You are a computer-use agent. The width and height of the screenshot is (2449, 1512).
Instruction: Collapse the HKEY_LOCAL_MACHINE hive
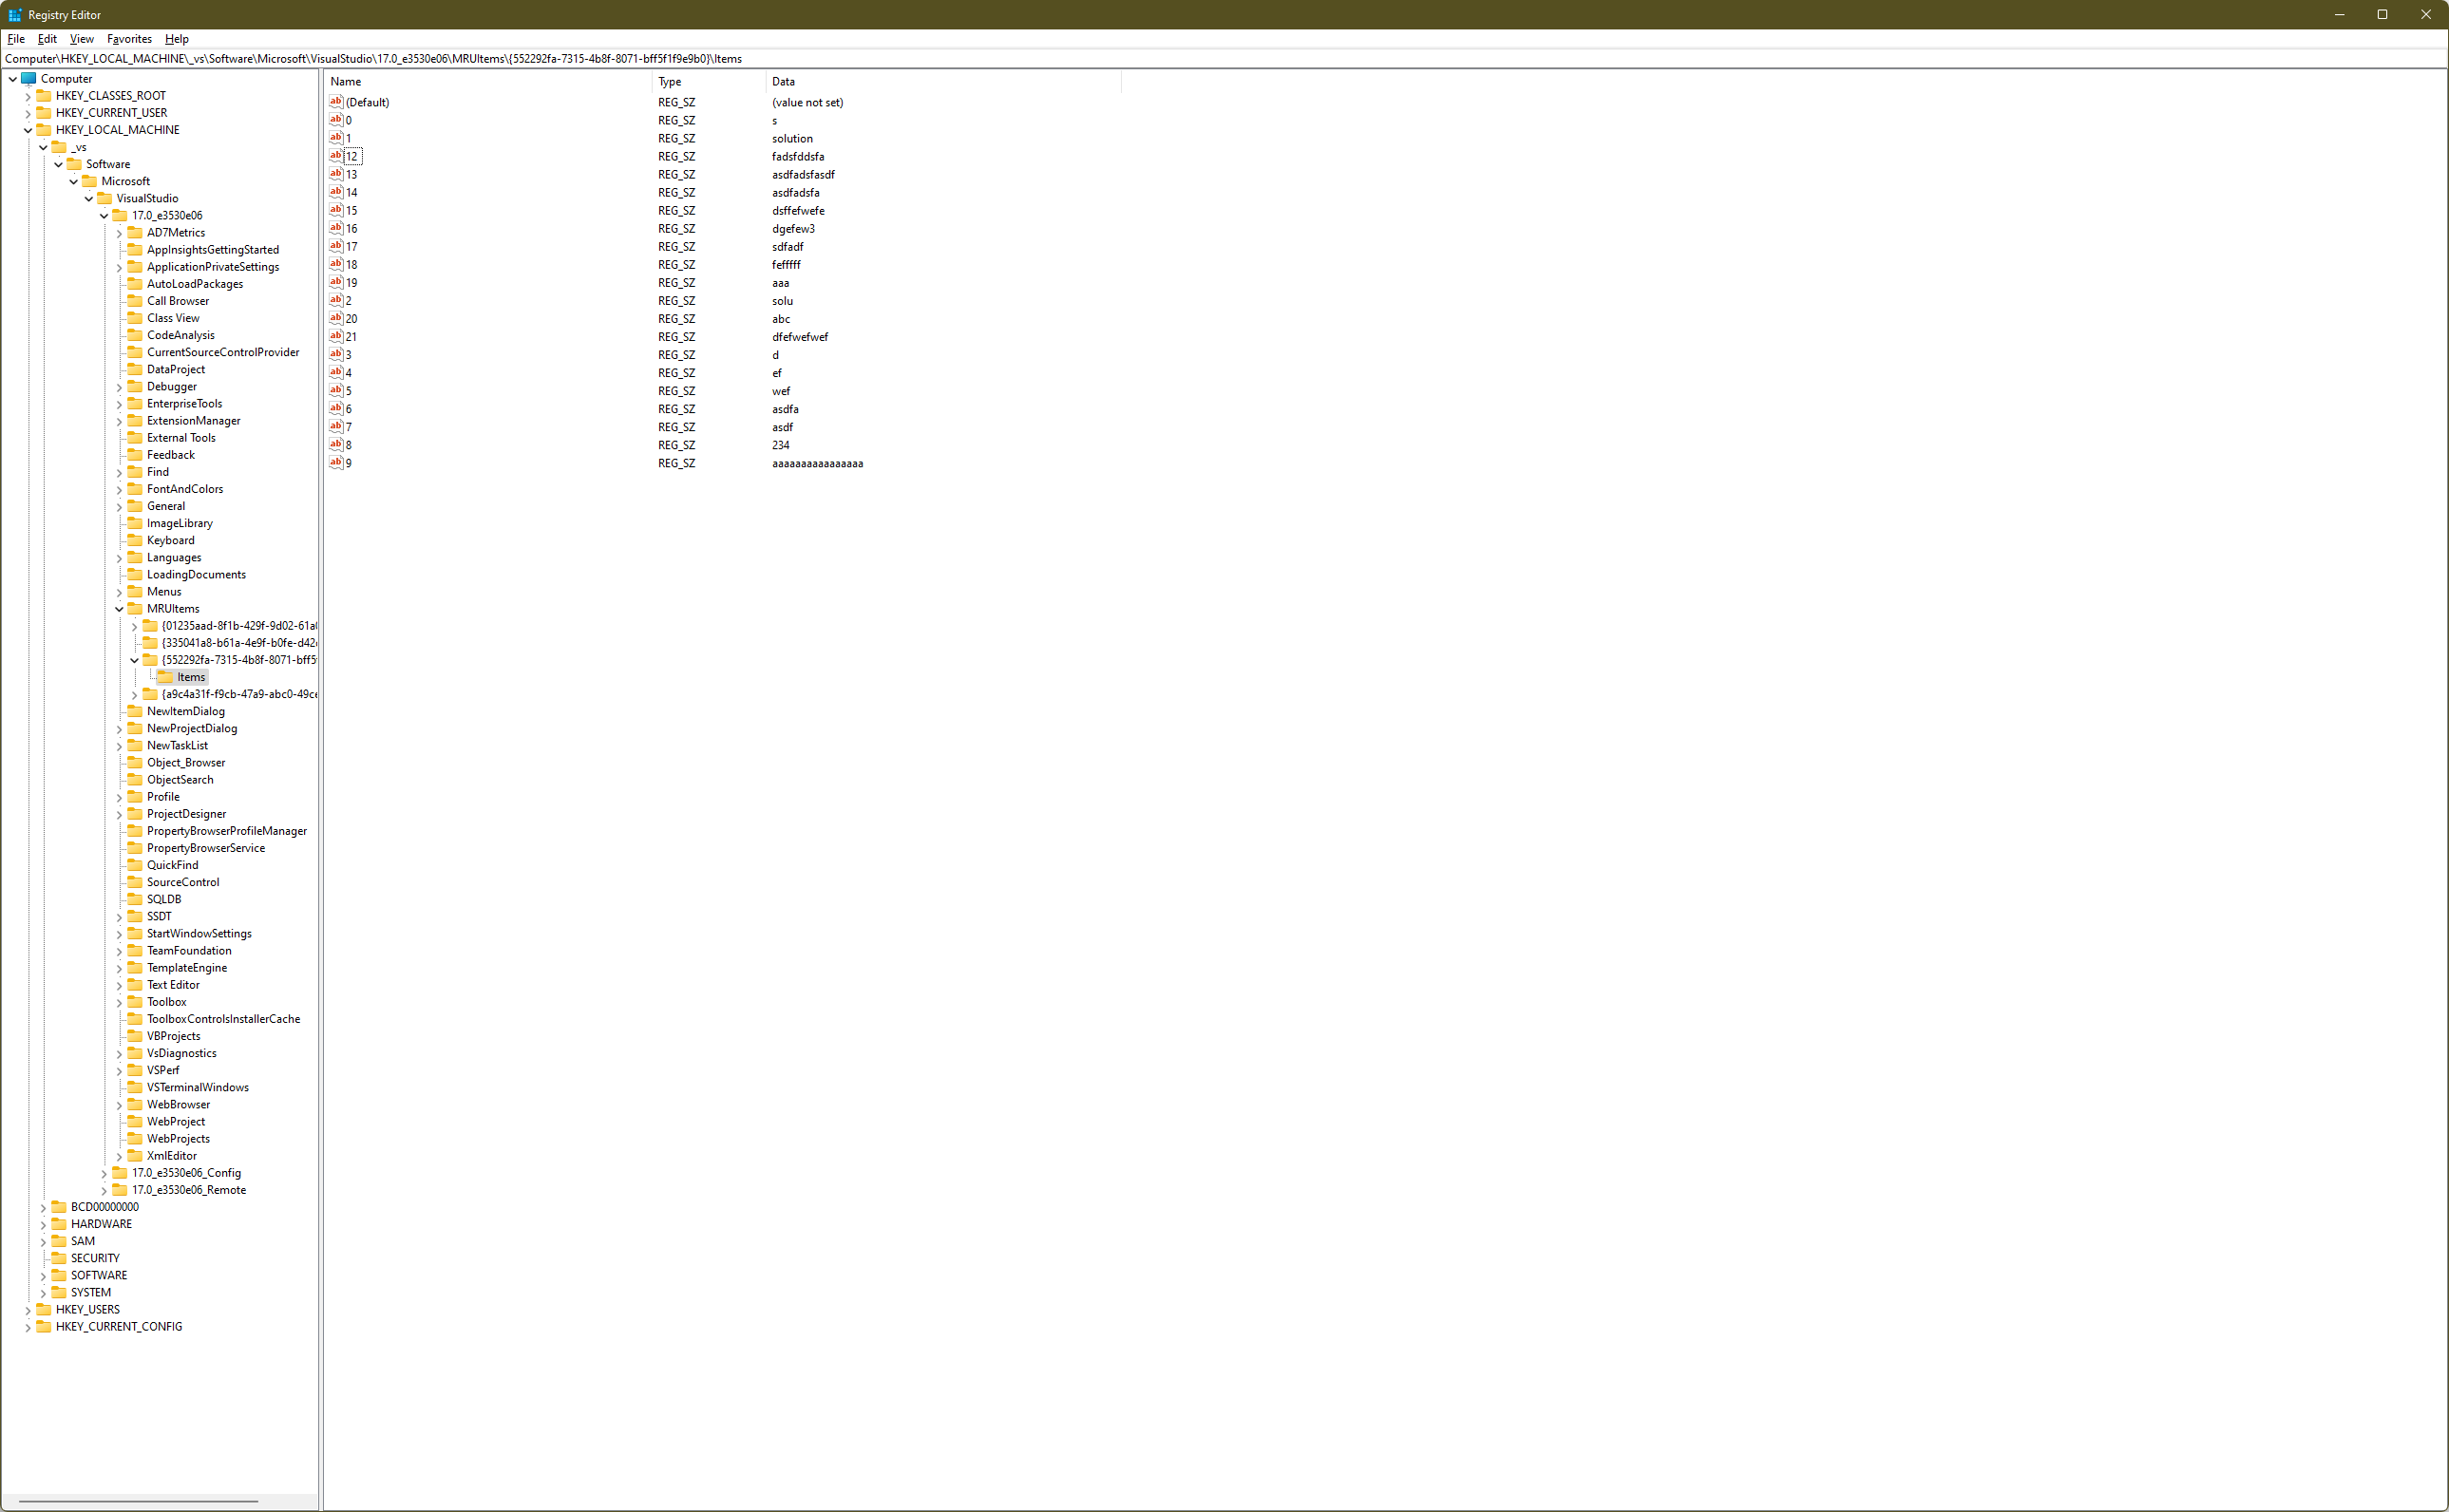pyautogui.click(x=28, y=130)
